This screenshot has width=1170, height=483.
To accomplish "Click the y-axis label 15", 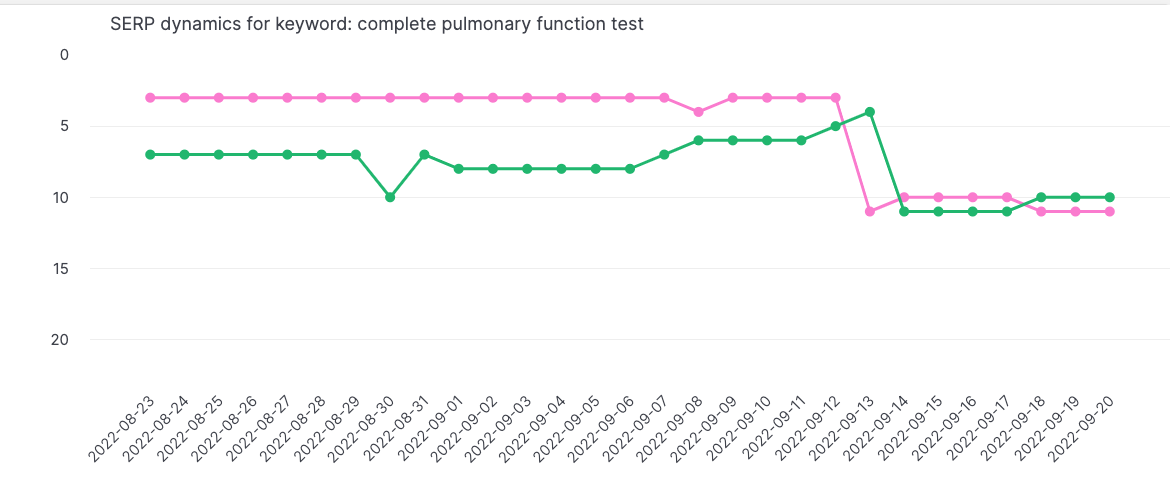I will (60, 268).
